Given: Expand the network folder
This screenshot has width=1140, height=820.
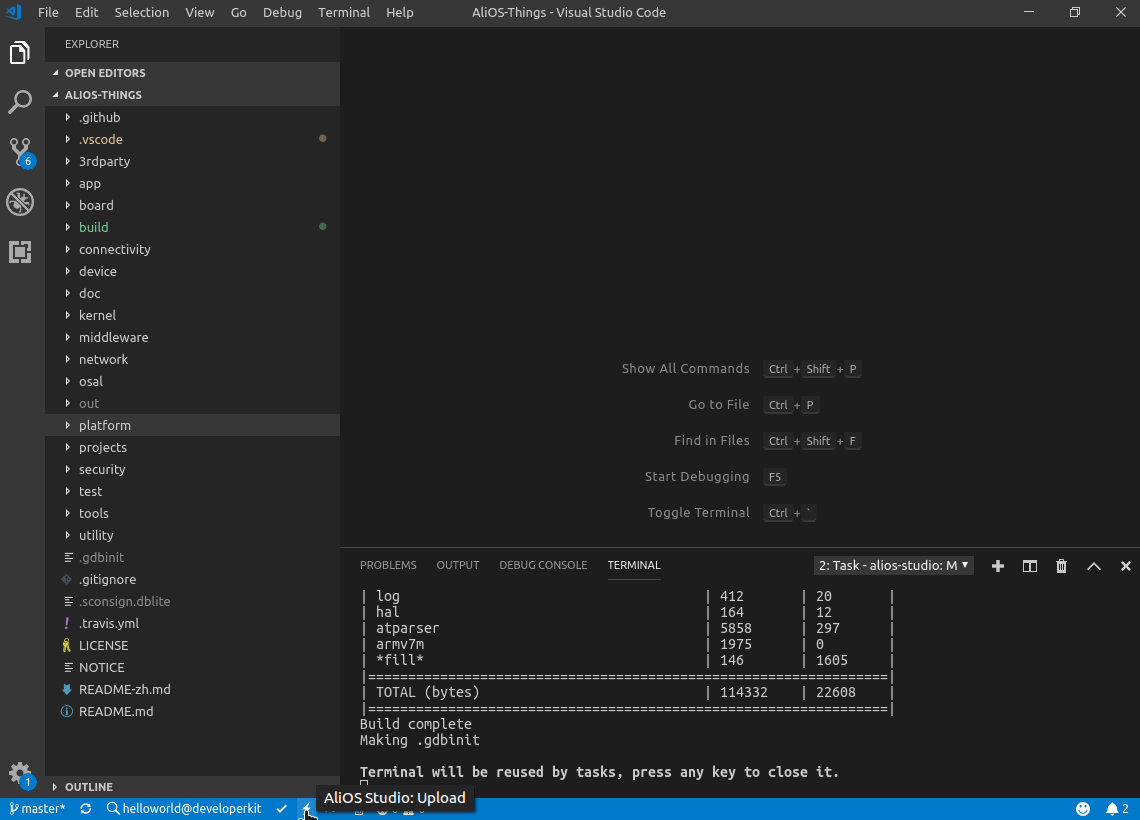Looking at the screenshot, I should pos(193,359).
